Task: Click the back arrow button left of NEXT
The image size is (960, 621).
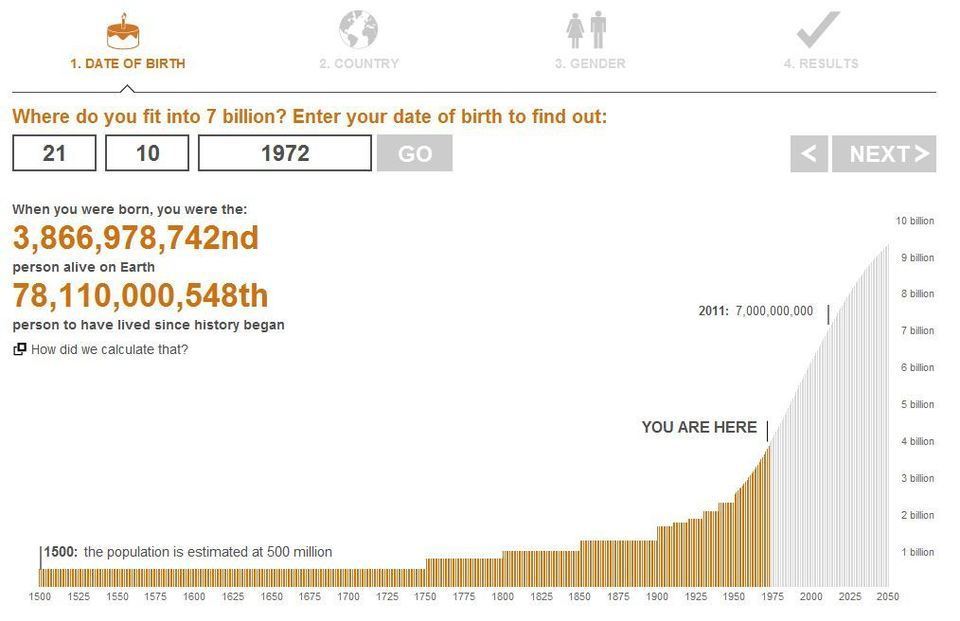Action: (808, 153)
